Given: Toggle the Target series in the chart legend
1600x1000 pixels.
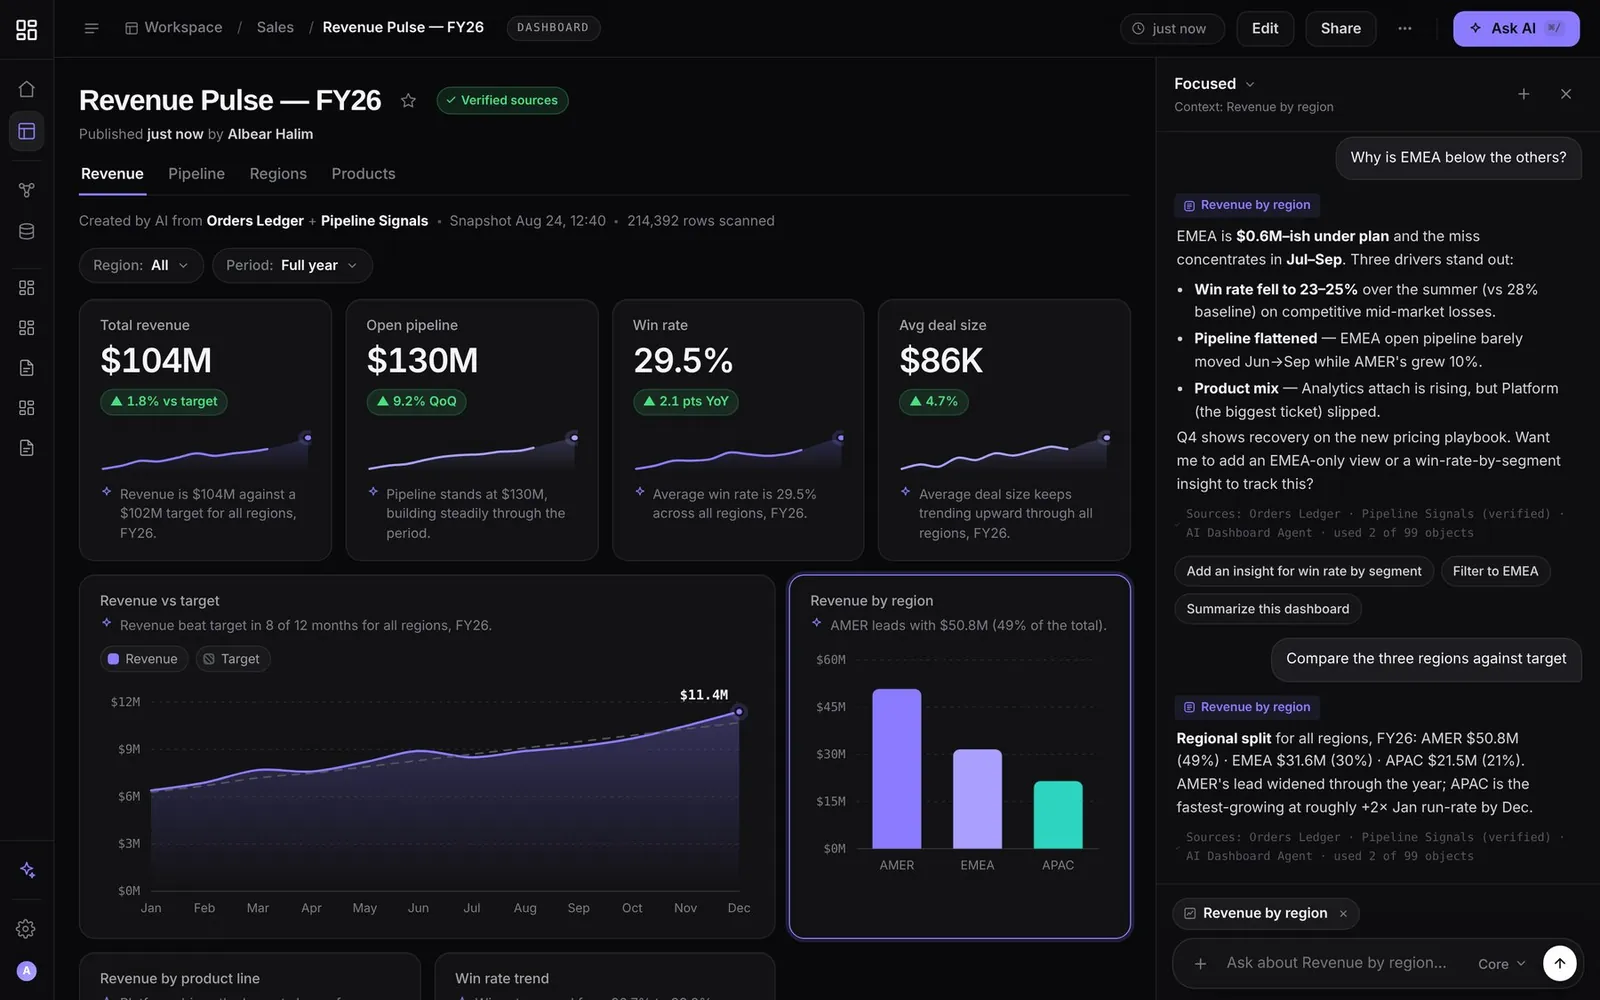Looking at the screenshot, I should 232,659.
